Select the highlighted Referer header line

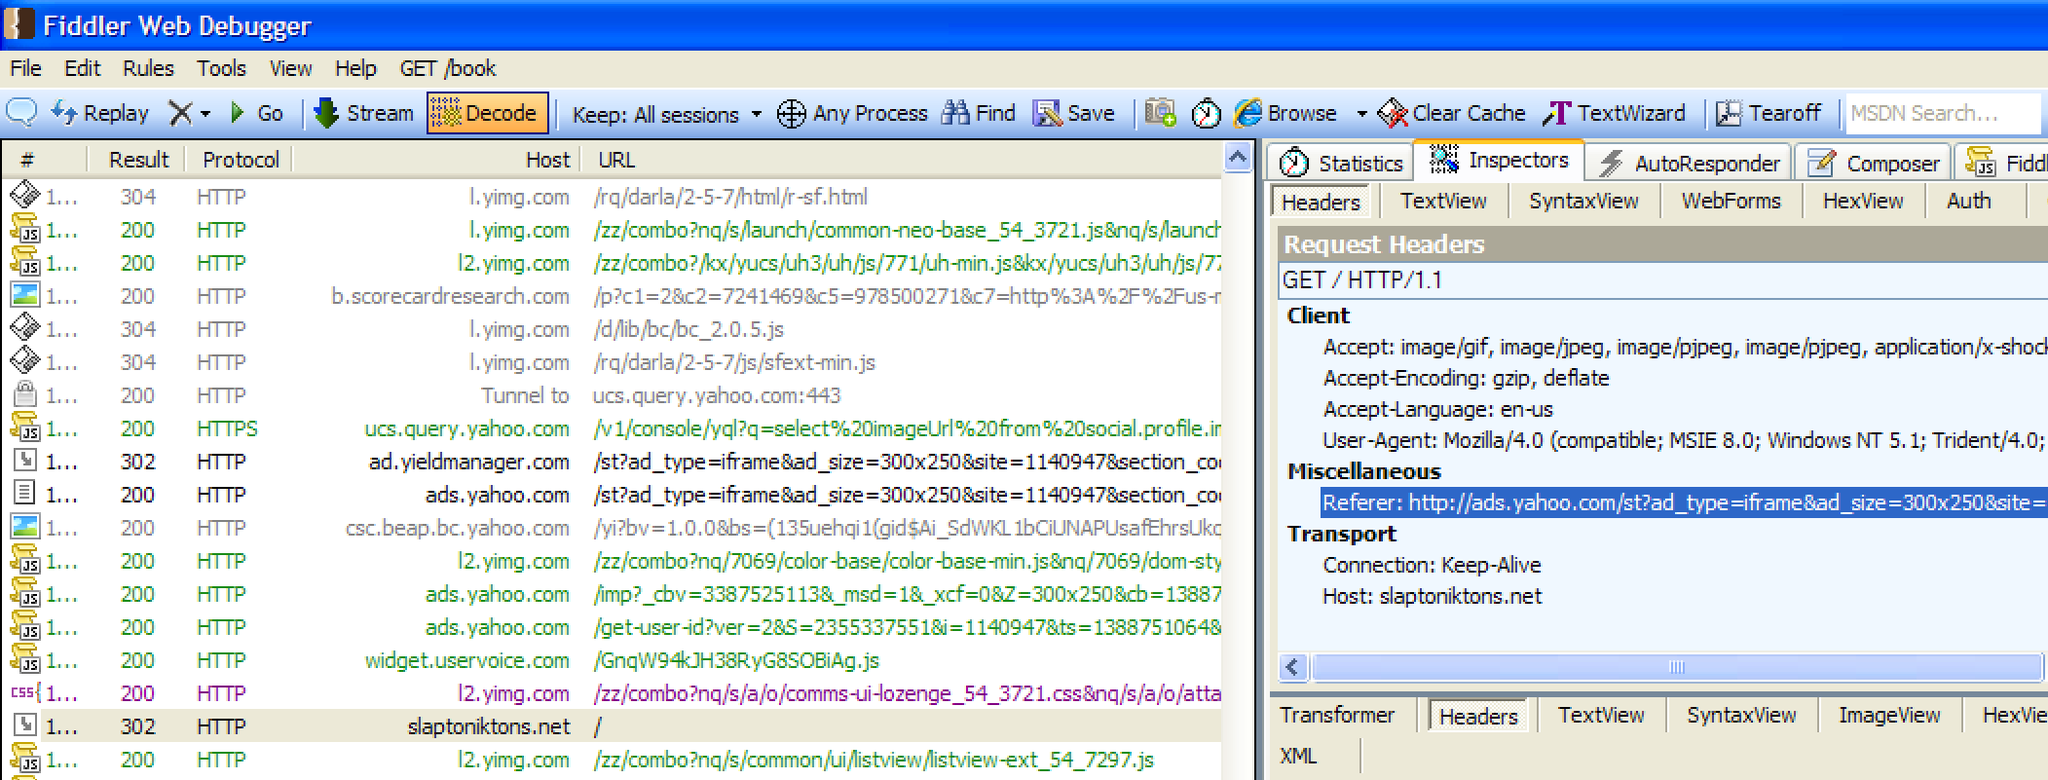[x=1683, y=503]
